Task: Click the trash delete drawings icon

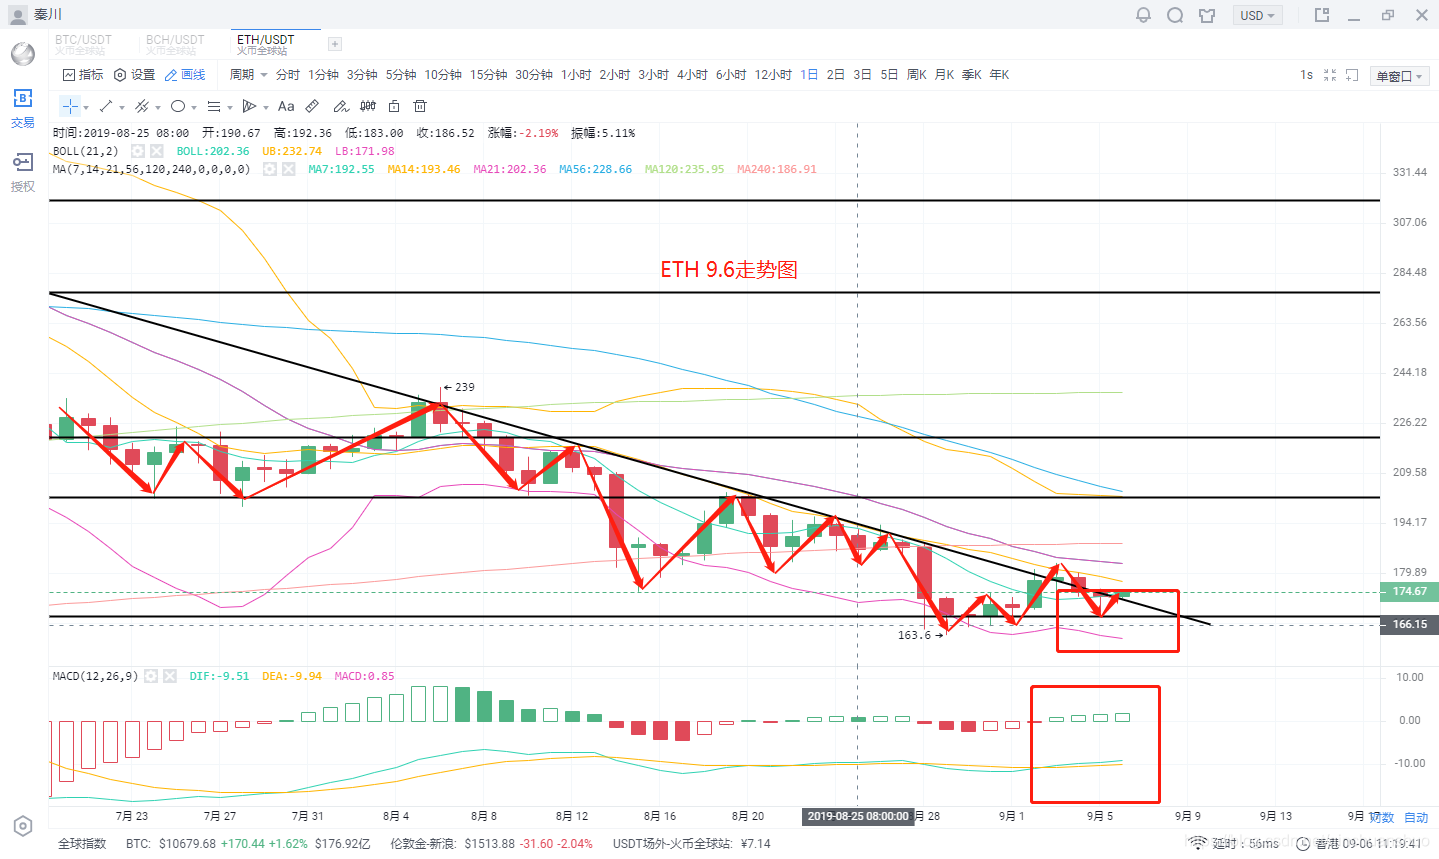Action: click(x=420, y=106)
